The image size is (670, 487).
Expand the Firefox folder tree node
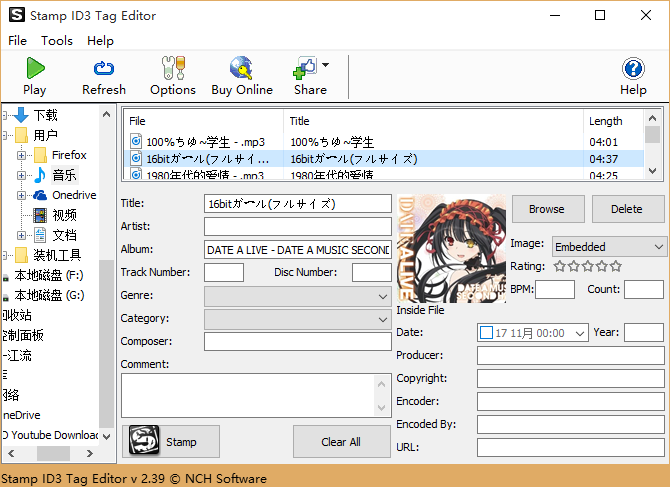[21, 155]
